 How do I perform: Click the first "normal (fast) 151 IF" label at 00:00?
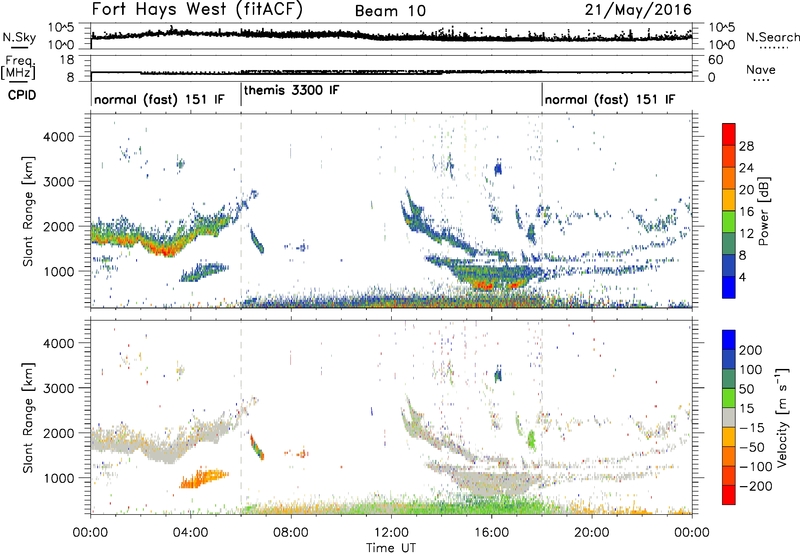coord(159,99)
